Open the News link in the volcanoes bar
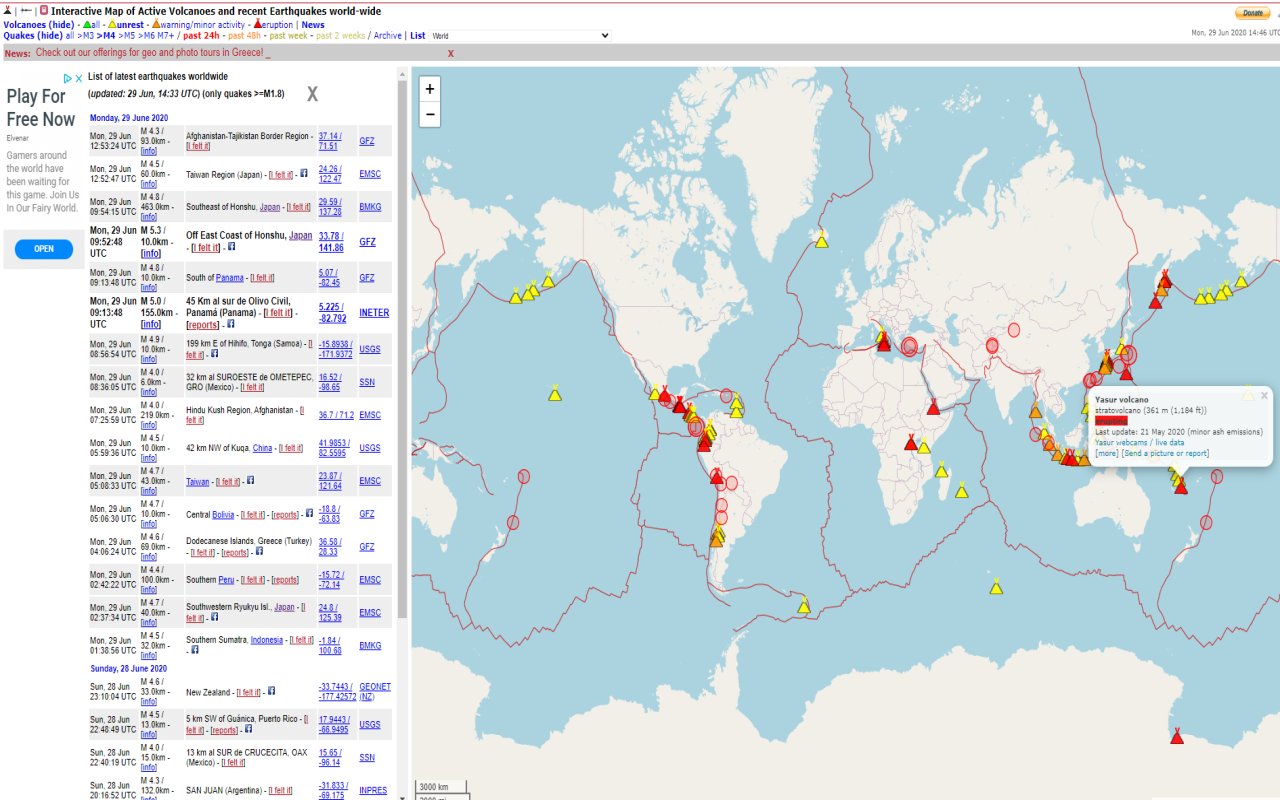Image resolution: width=1280 pixels, height=800 pixels. tap(313, 25)
